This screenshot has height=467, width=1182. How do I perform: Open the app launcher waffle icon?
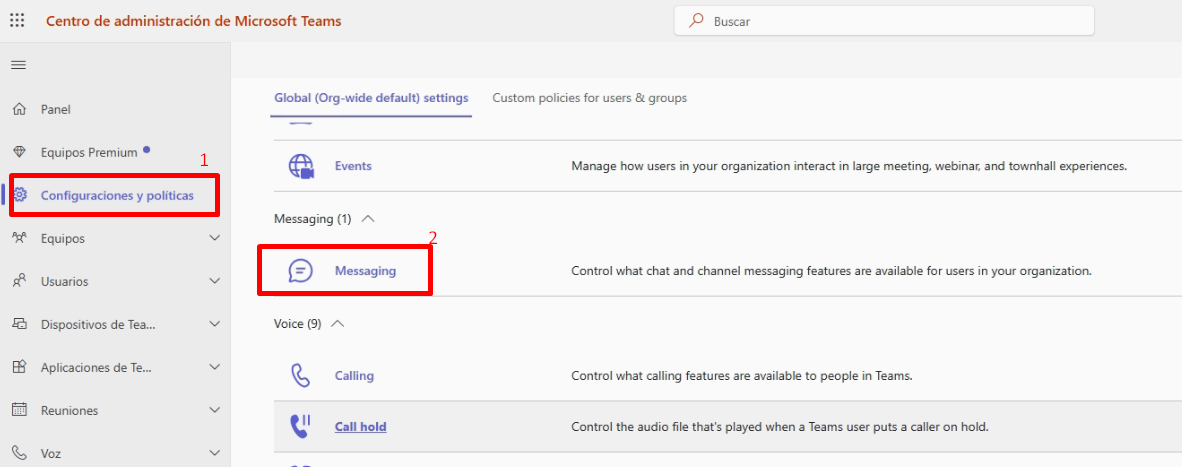click(x=17, y=20)
